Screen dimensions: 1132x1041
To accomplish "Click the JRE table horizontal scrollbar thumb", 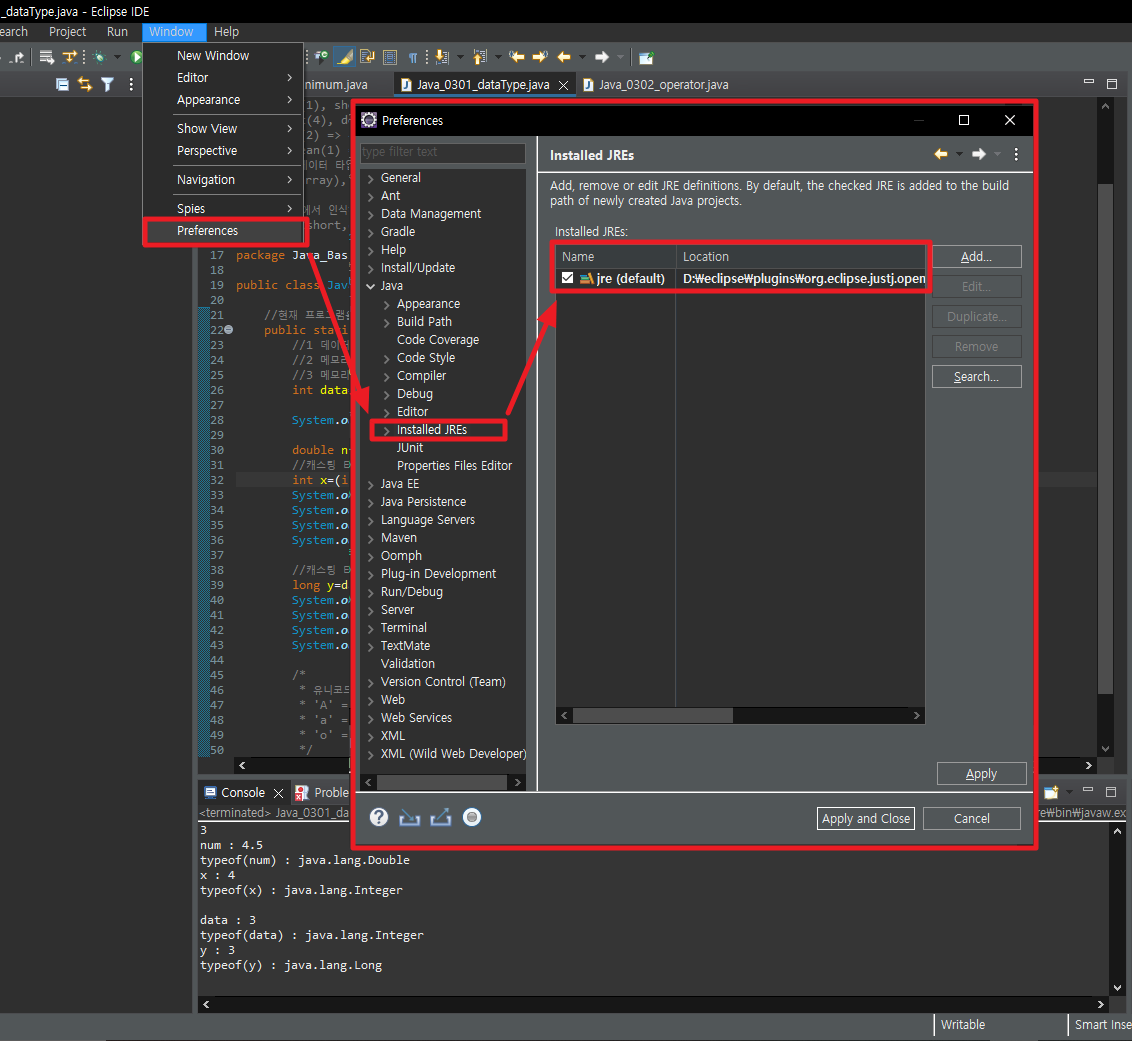I will pyautogui.click(x=653, y=715).
